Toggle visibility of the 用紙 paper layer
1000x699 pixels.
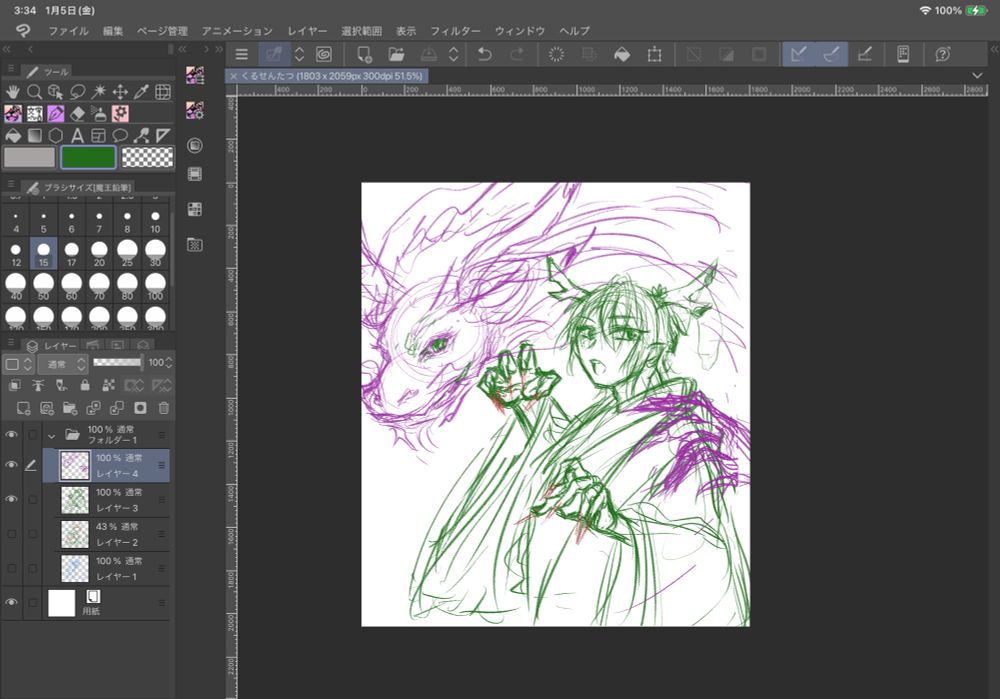pos(12,602)
